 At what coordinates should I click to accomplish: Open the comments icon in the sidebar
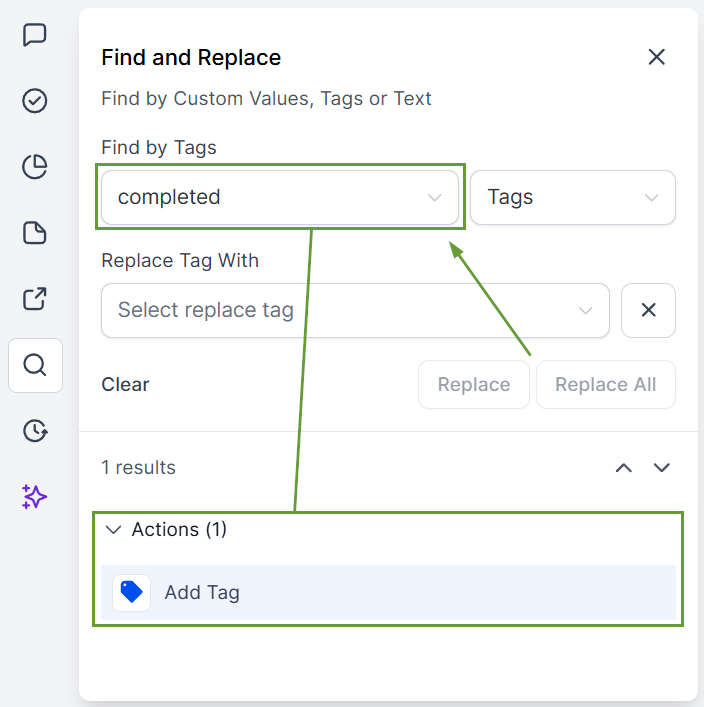35,35
